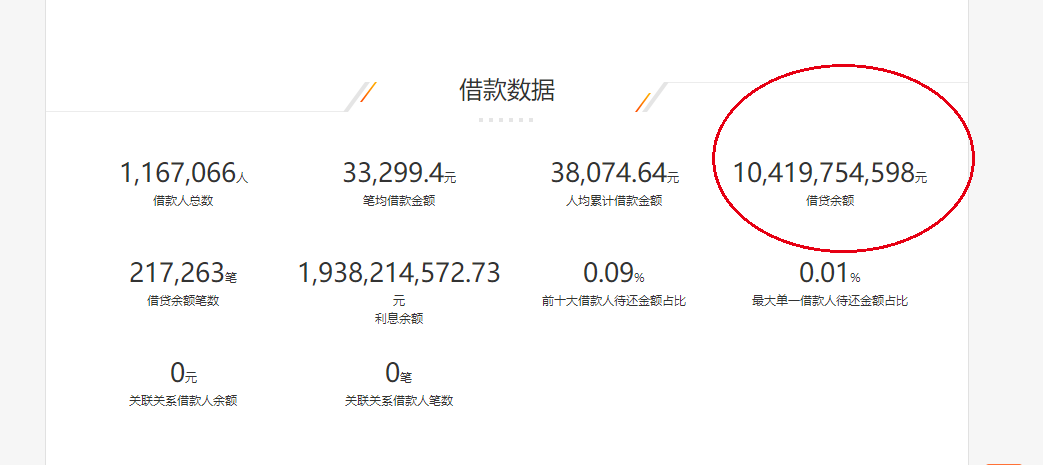The image size is (1043, 465).
Task: Click the gray dotted divider under 借款数据
Action: [506, 120]
